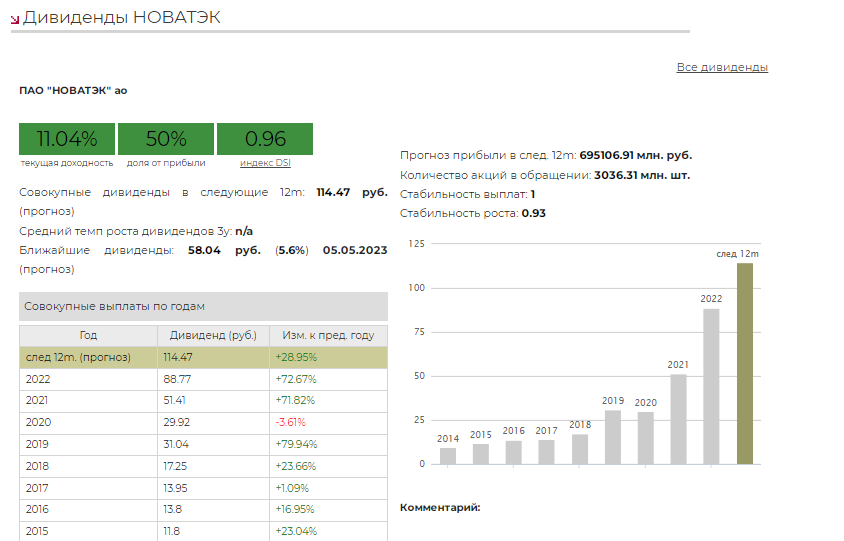Select the след 12m olive chart bar
Screen dimensions: 844x541
[x=744, y=363]
